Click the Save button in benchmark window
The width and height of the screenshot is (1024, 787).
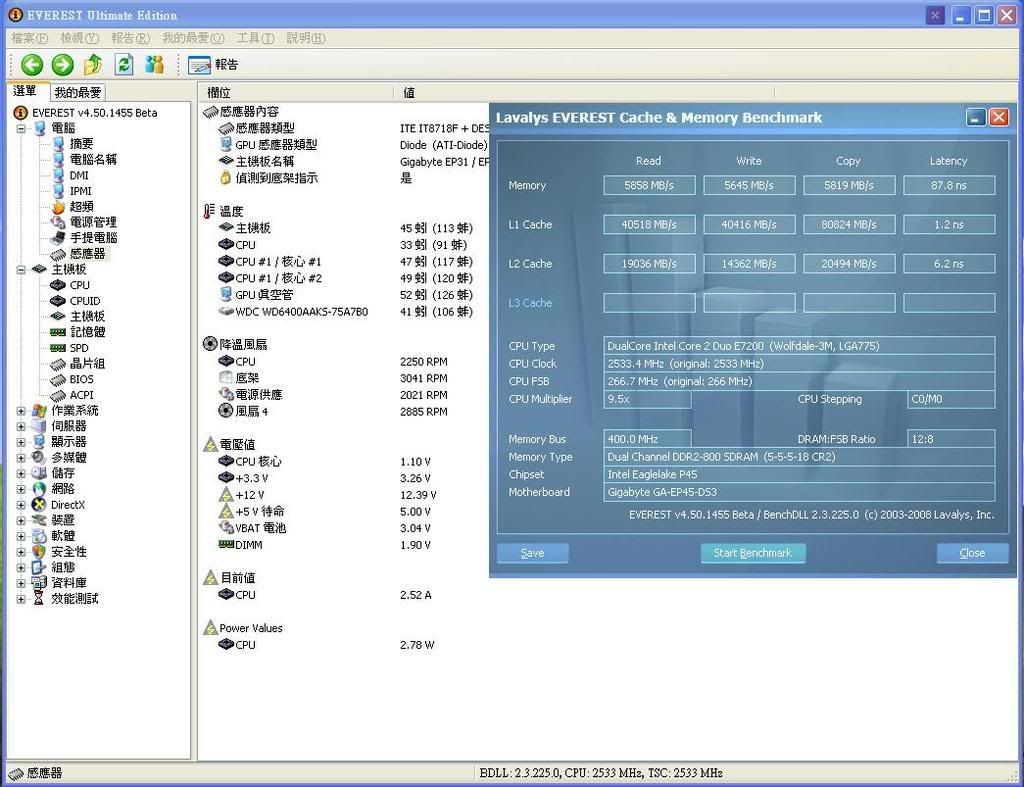coord(532,553)
